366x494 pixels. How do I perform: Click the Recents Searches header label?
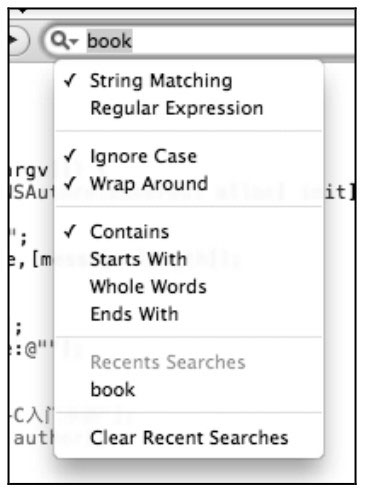(168, 362)
